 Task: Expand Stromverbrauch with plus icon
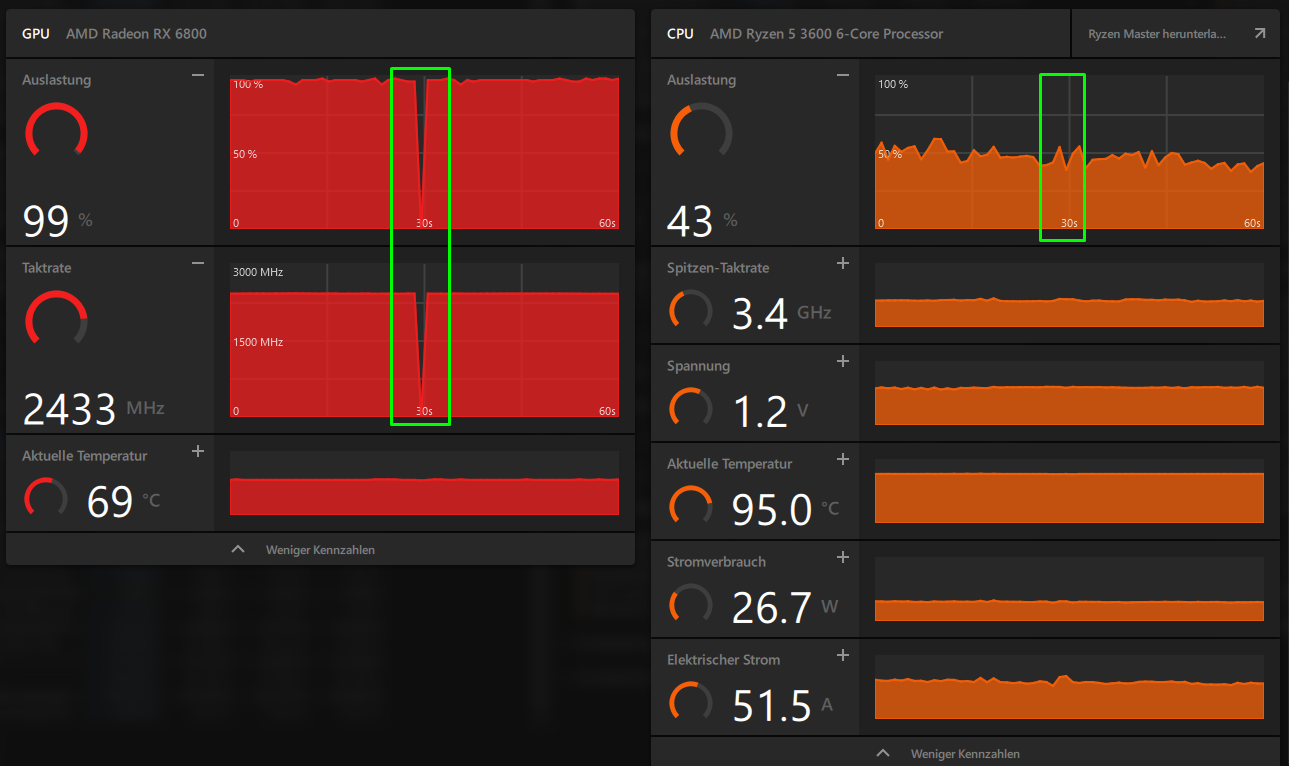click(x=843, y=557)
